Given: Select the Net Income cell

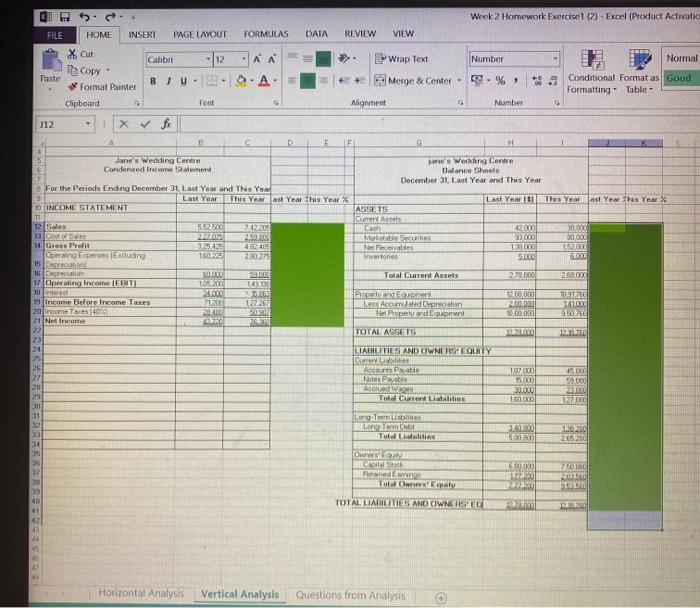Looking at the screenshot, I should pyautogui.click(x=110, y=321).
